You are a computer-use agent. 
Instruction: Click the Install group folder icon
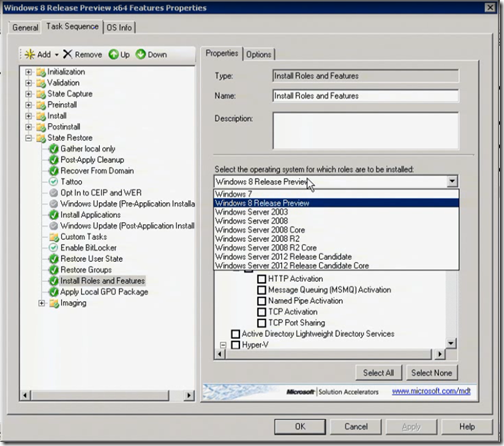point(41,116)
